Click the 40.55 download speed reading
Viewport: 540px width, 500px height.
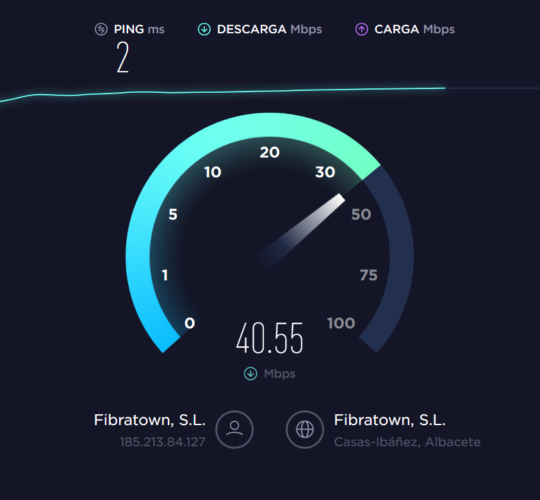coord(270,338)
